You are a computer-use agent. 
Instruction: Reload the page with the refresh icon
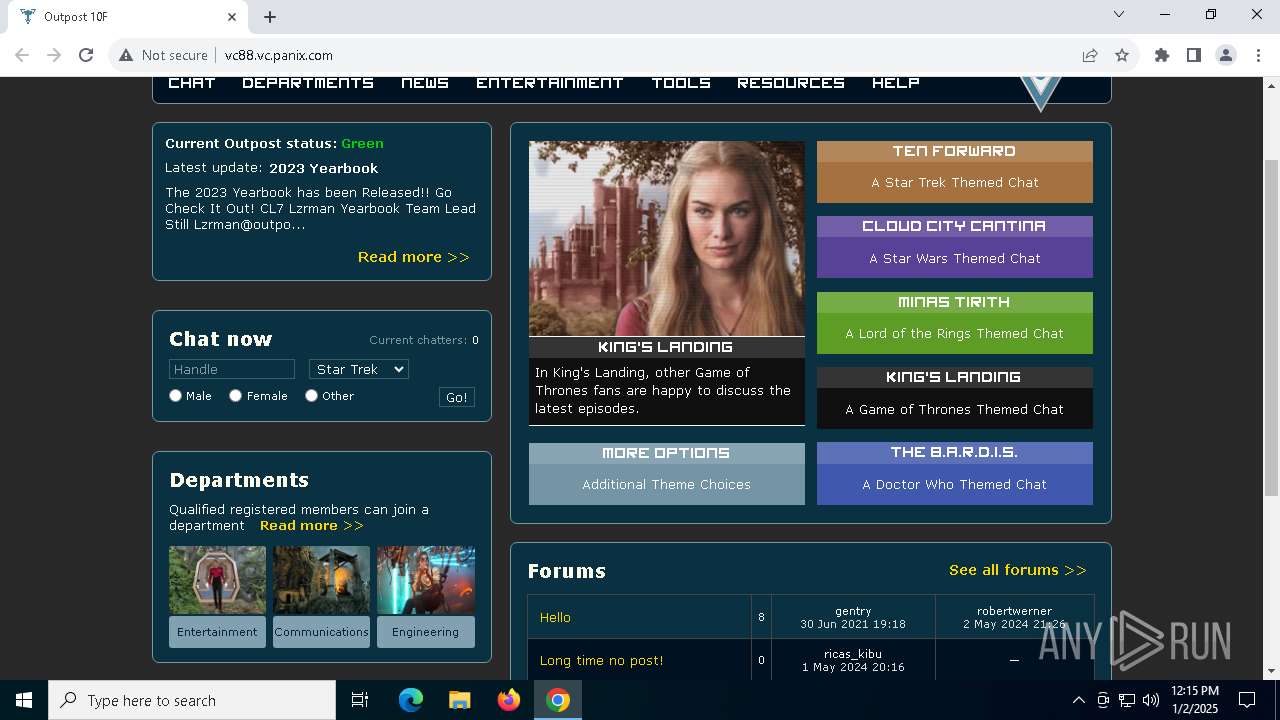[86, 55]
